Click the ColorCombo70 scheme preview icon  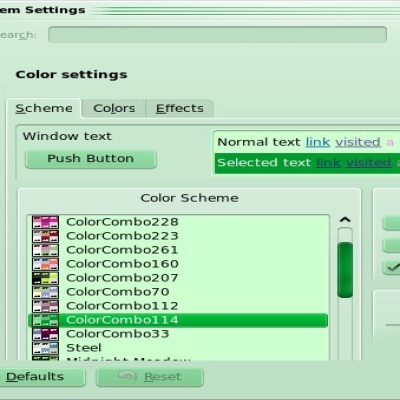coord(45,292)
